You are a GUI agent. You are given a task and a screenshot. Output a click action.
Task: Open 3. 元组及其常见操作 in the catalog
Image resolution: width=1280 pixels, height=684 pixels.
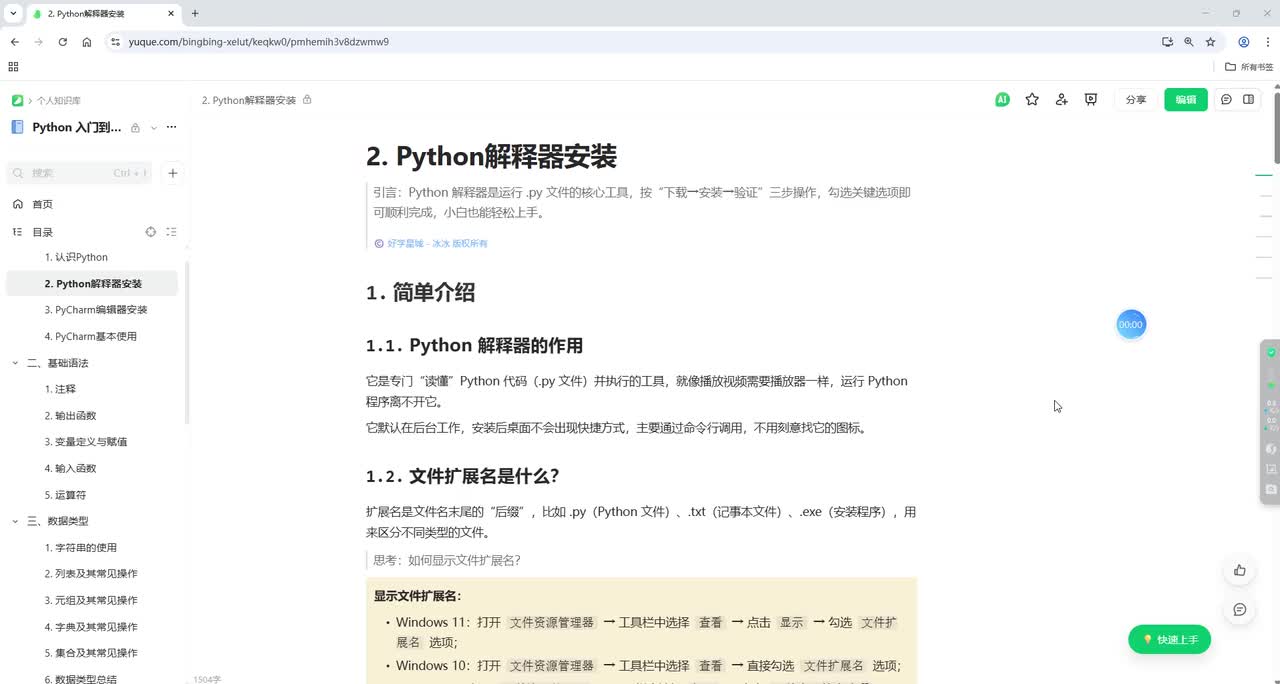coord(91,600)
